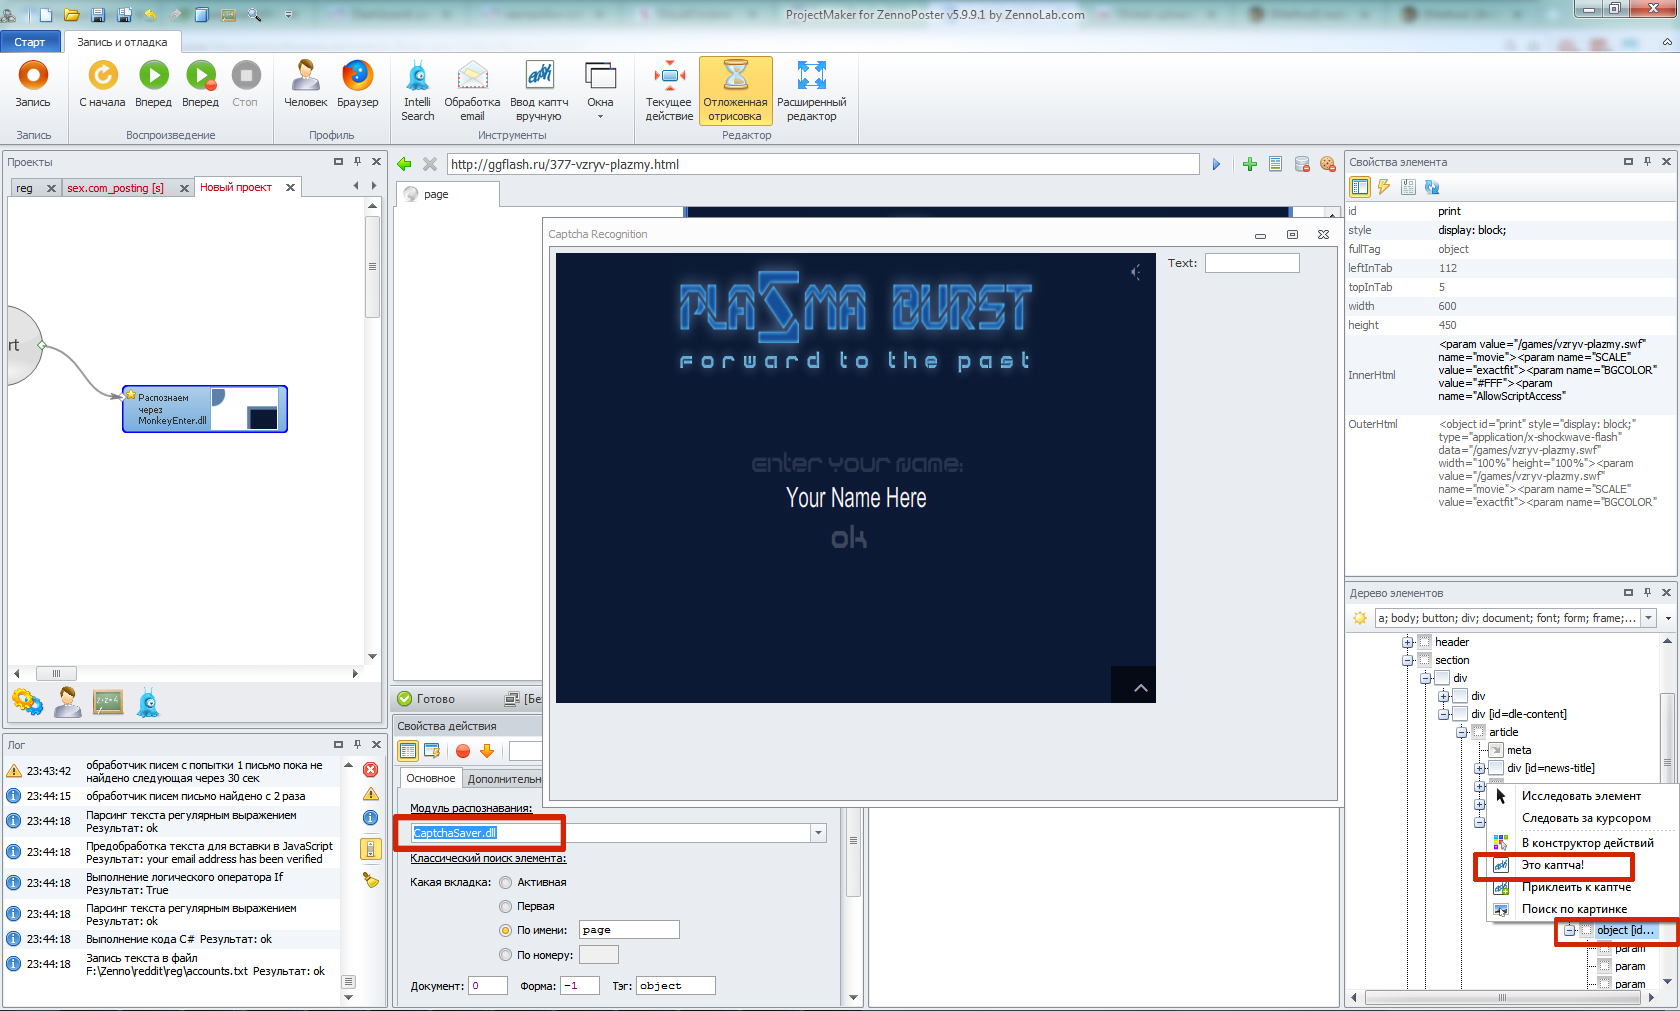Click the sun icon in Дерево элементов
This screenshot has height=1011, width=1680.
pos(1360,618)
